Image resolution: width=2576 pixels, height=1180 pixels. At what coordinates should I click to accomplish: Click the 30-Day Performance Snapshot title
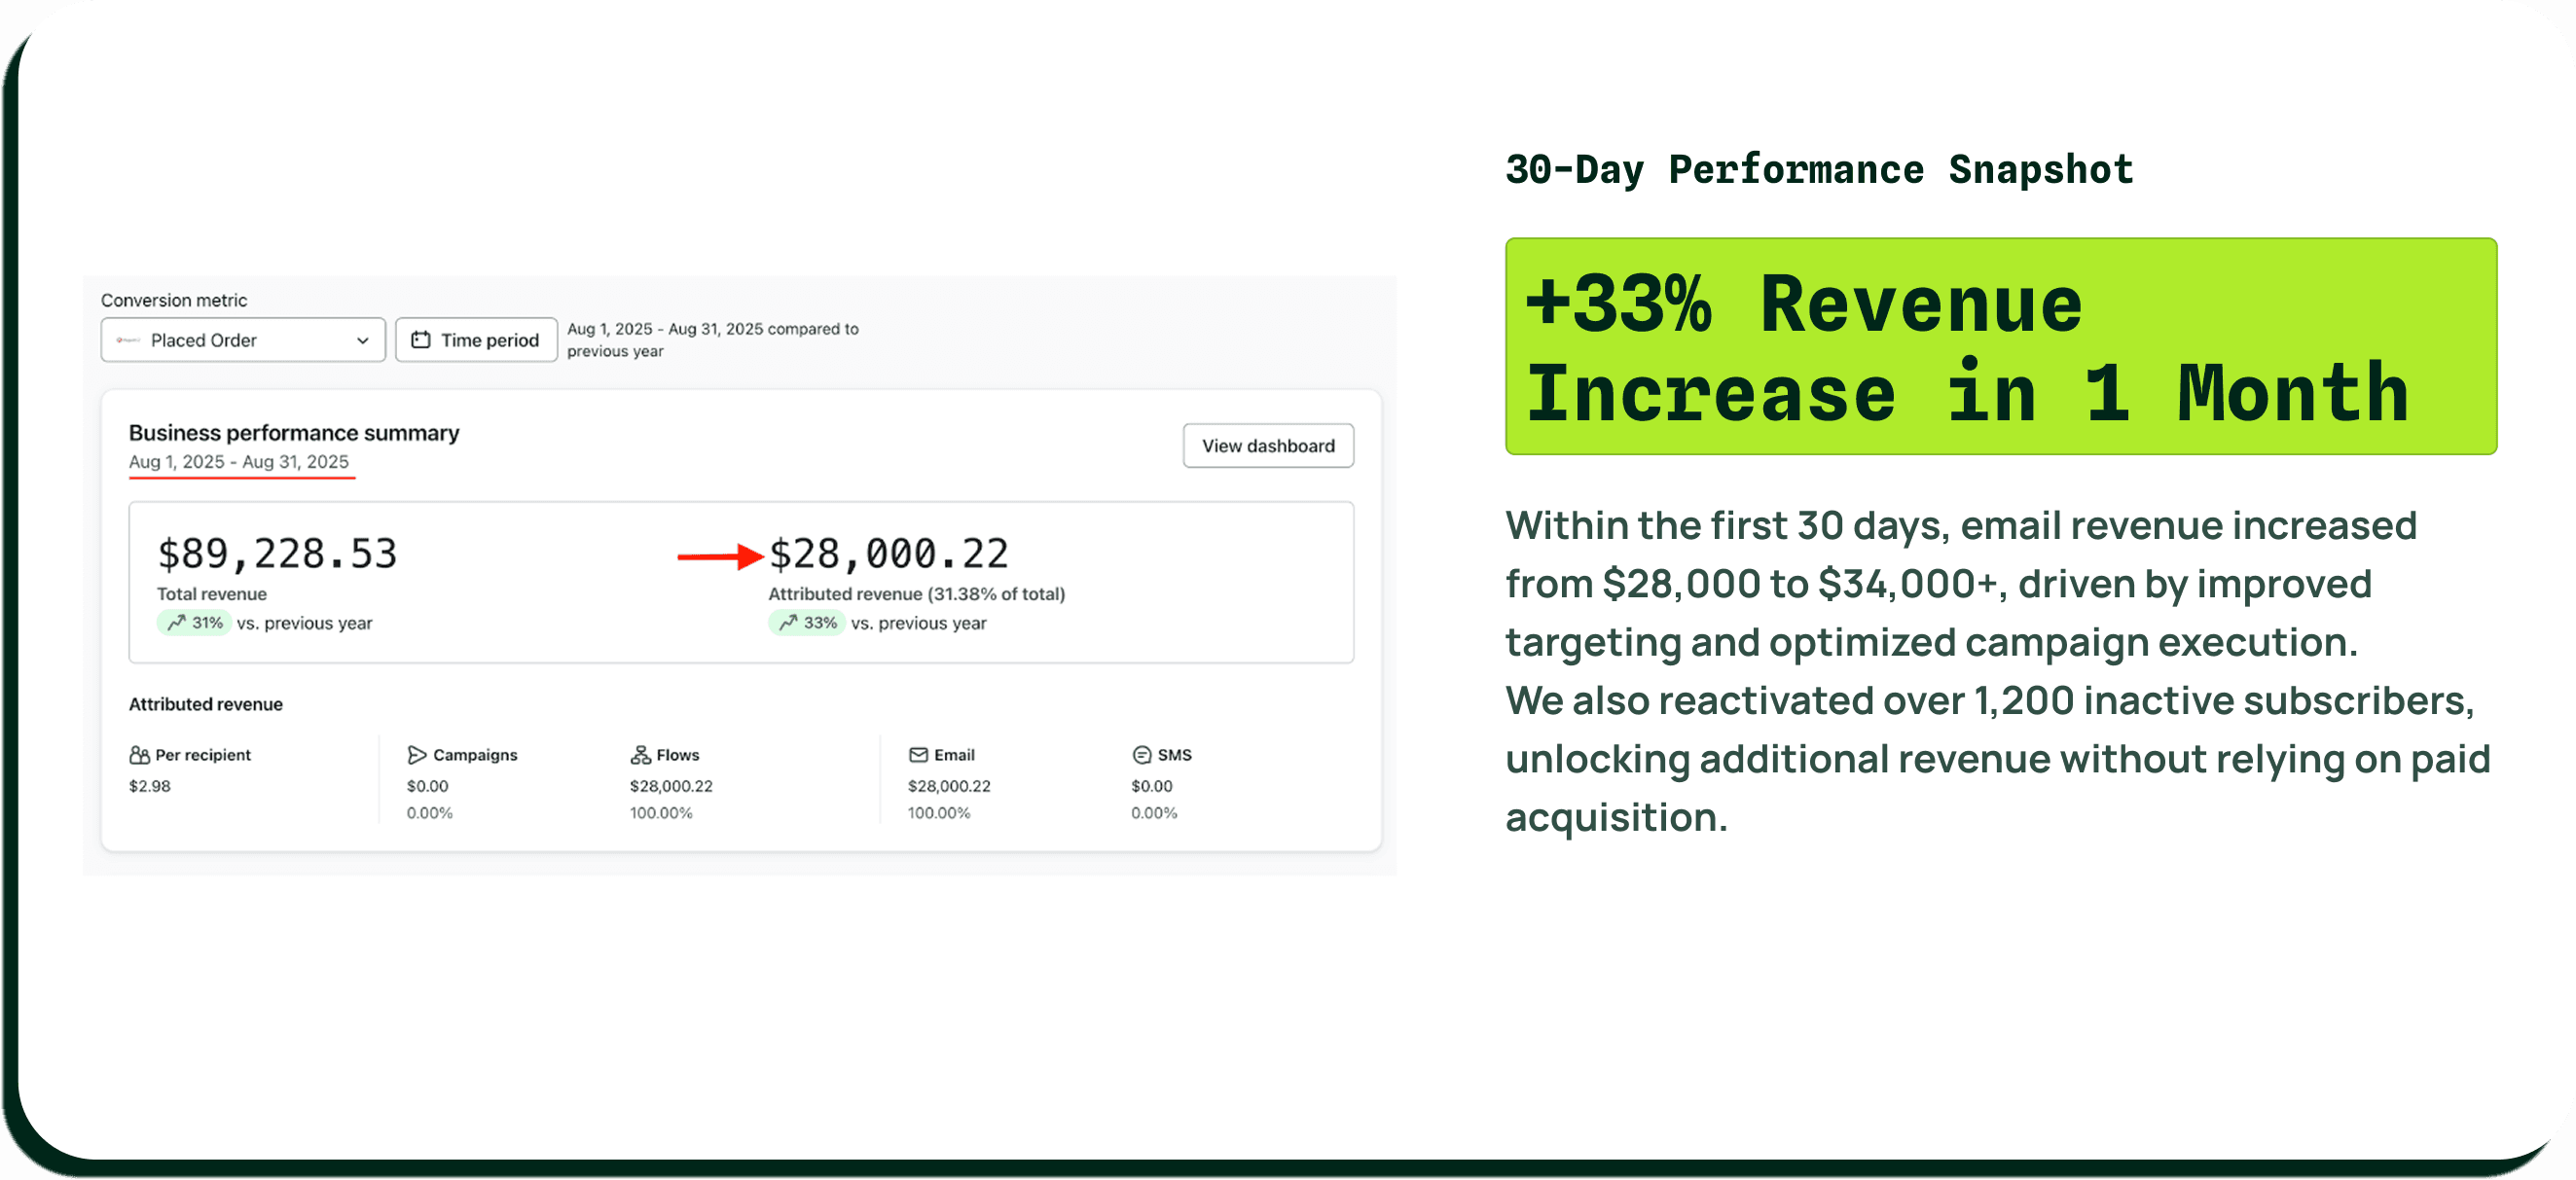(x=1819, y=170)
